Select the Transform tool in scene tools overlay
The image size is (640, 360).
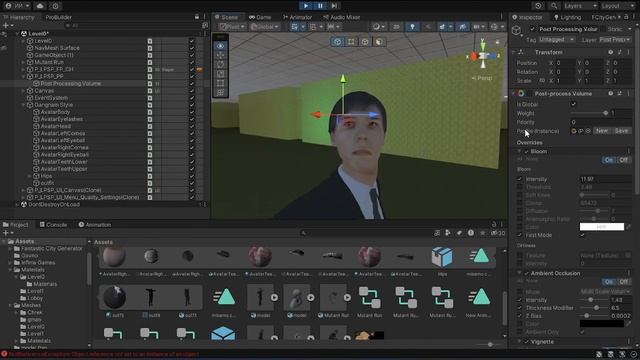(x=220, y=93)
